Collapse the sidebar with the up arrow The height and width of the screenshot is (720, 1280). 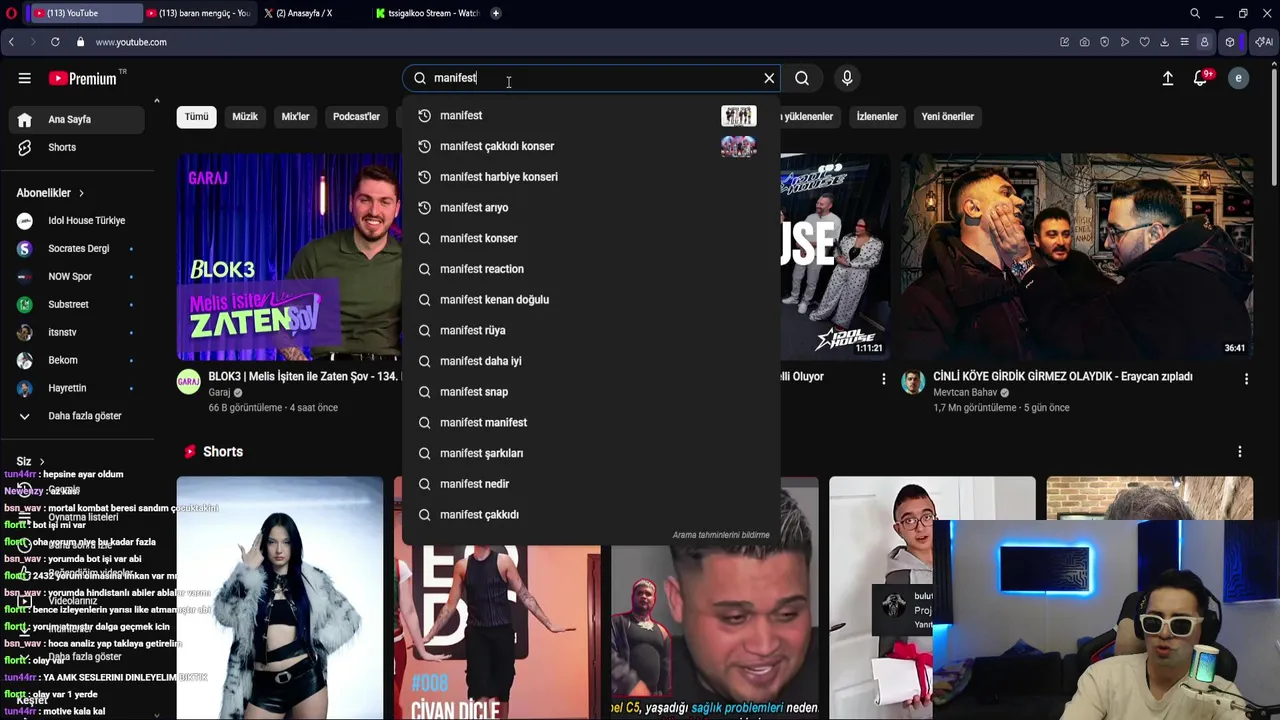(x=156, y=101)
